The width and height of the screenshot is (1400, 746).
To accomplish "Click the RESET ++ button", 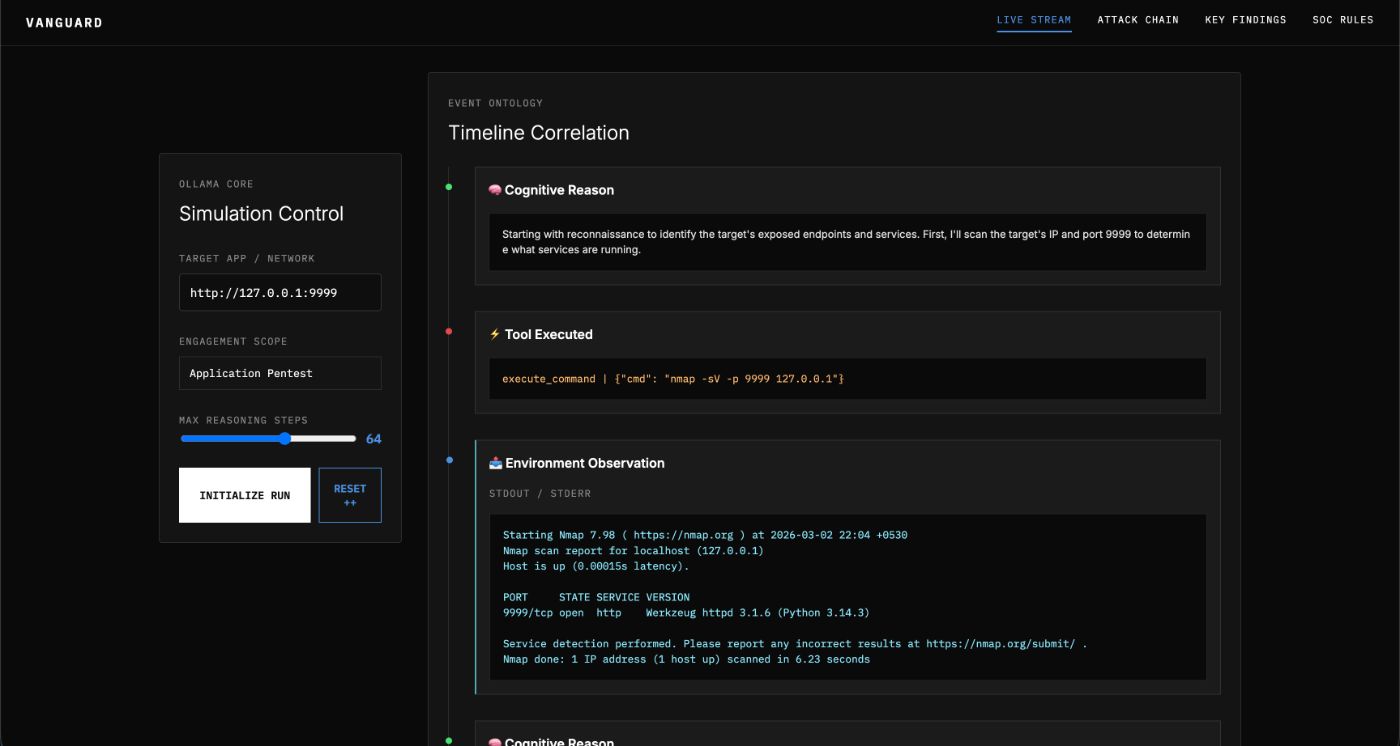I will (349, 495).
